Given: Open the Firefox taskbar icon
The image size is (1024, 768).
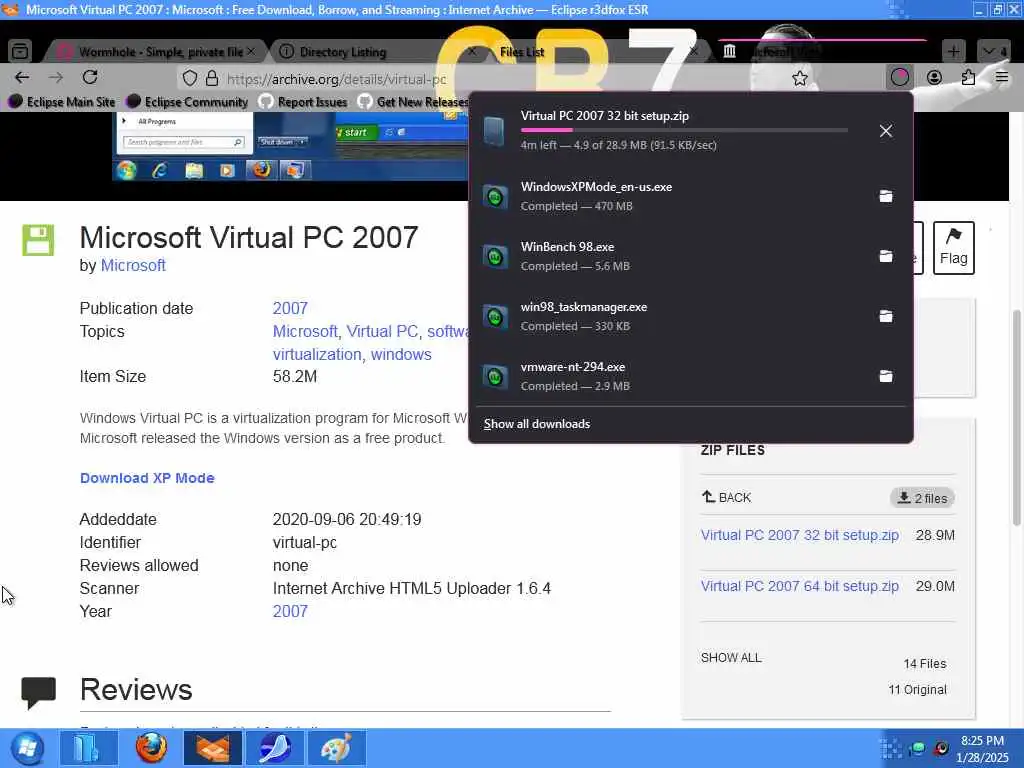Looking at the screenshot, I should point(151,748).
